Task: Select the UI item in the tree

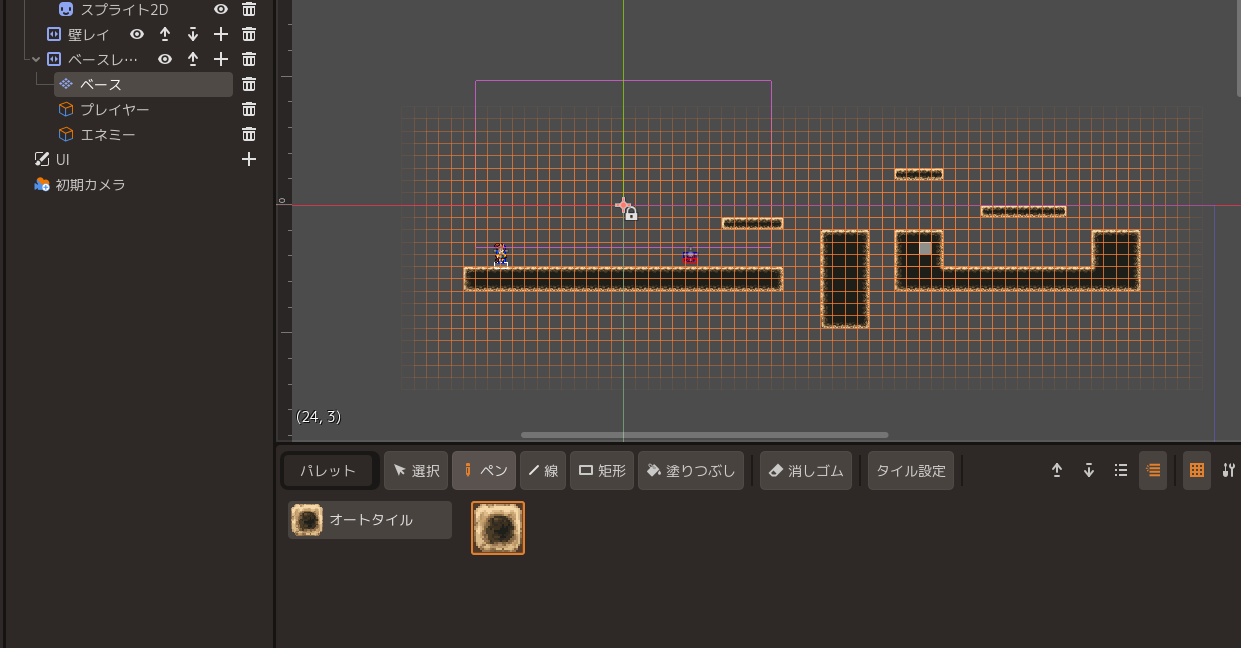Action: [x=52, y=159]
